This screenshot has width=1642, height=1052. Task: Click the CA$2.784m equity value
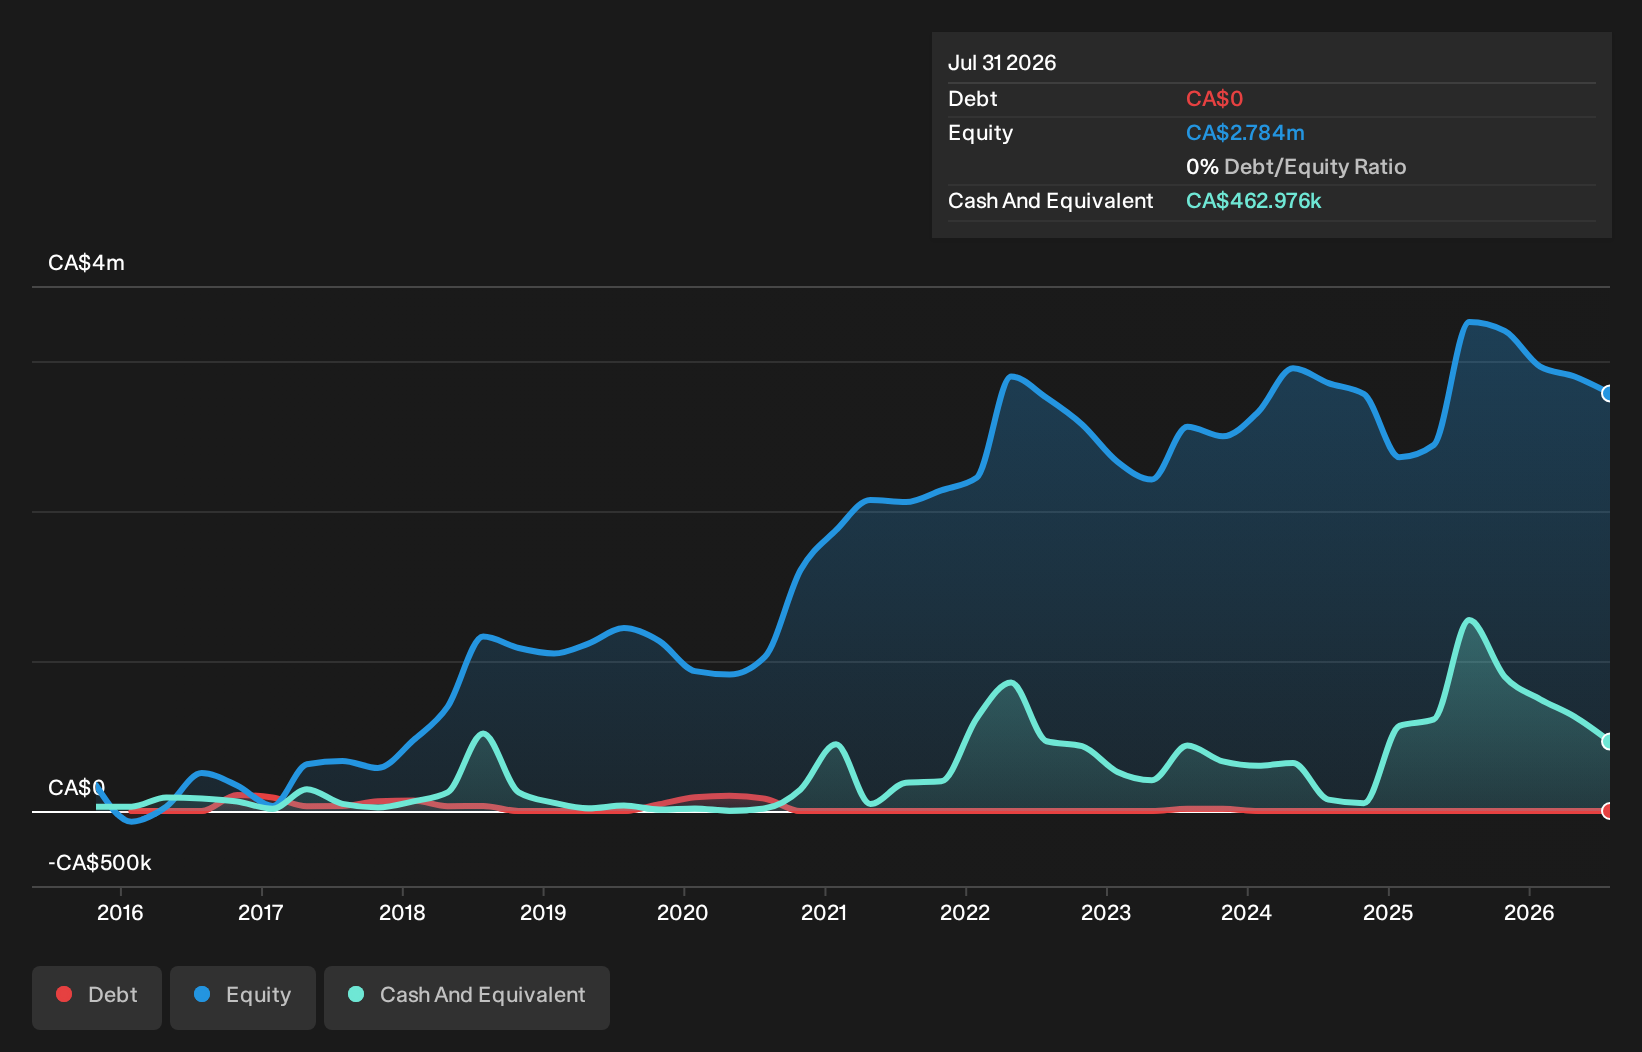1245,133
